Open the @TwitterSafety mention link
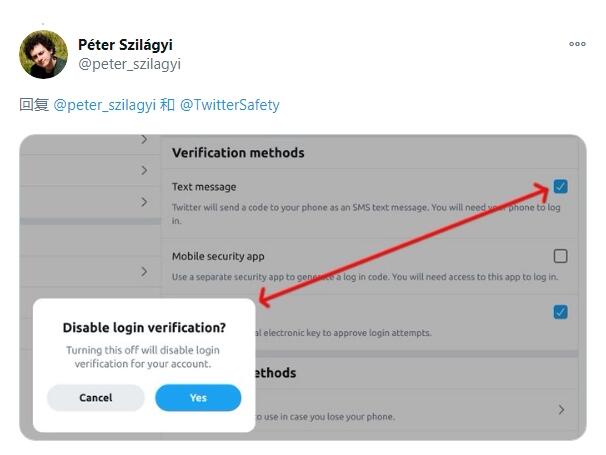 [229, 104]
